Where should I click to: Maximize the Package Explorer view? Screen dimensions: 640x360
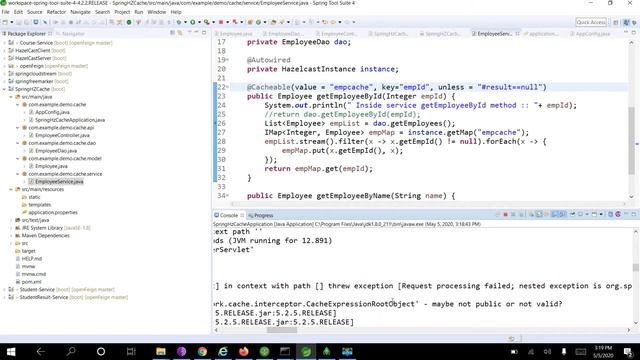204,33
